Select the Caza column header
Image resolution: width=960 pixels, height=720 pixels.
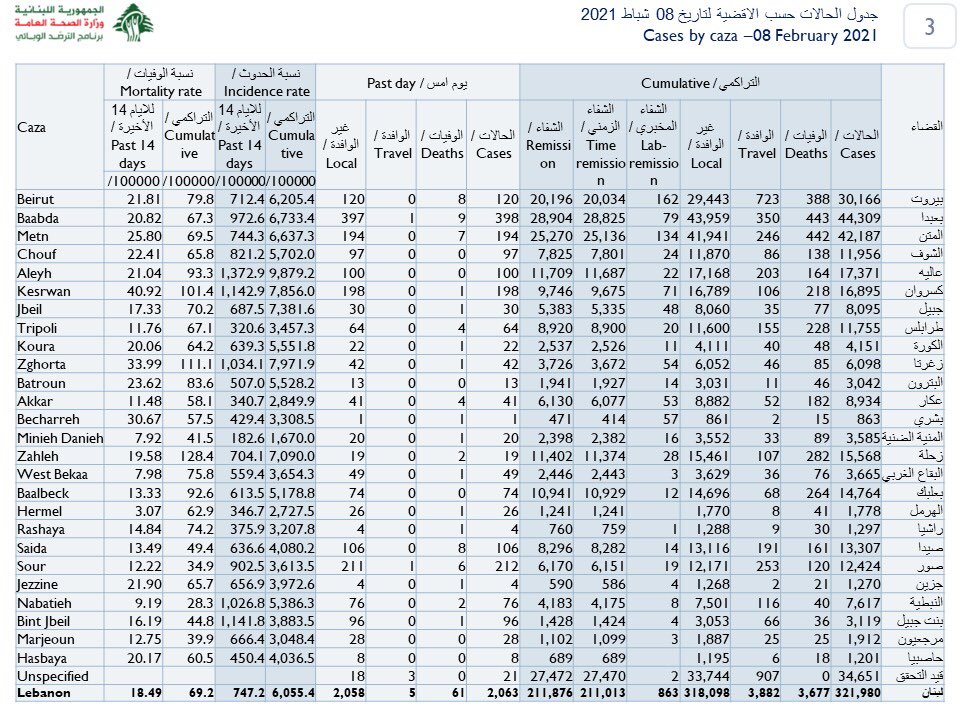point(32,128)
